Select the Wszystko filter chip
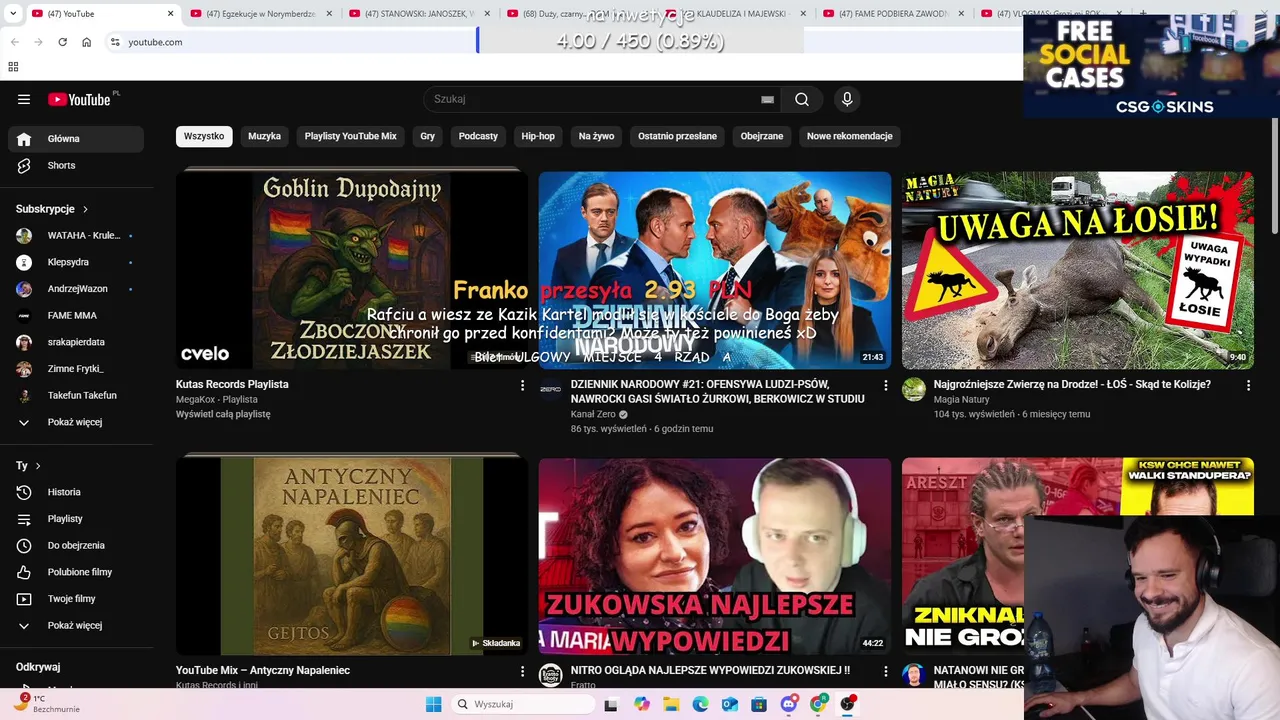This screenshot has width=1280, height=720. click(204, 136)
